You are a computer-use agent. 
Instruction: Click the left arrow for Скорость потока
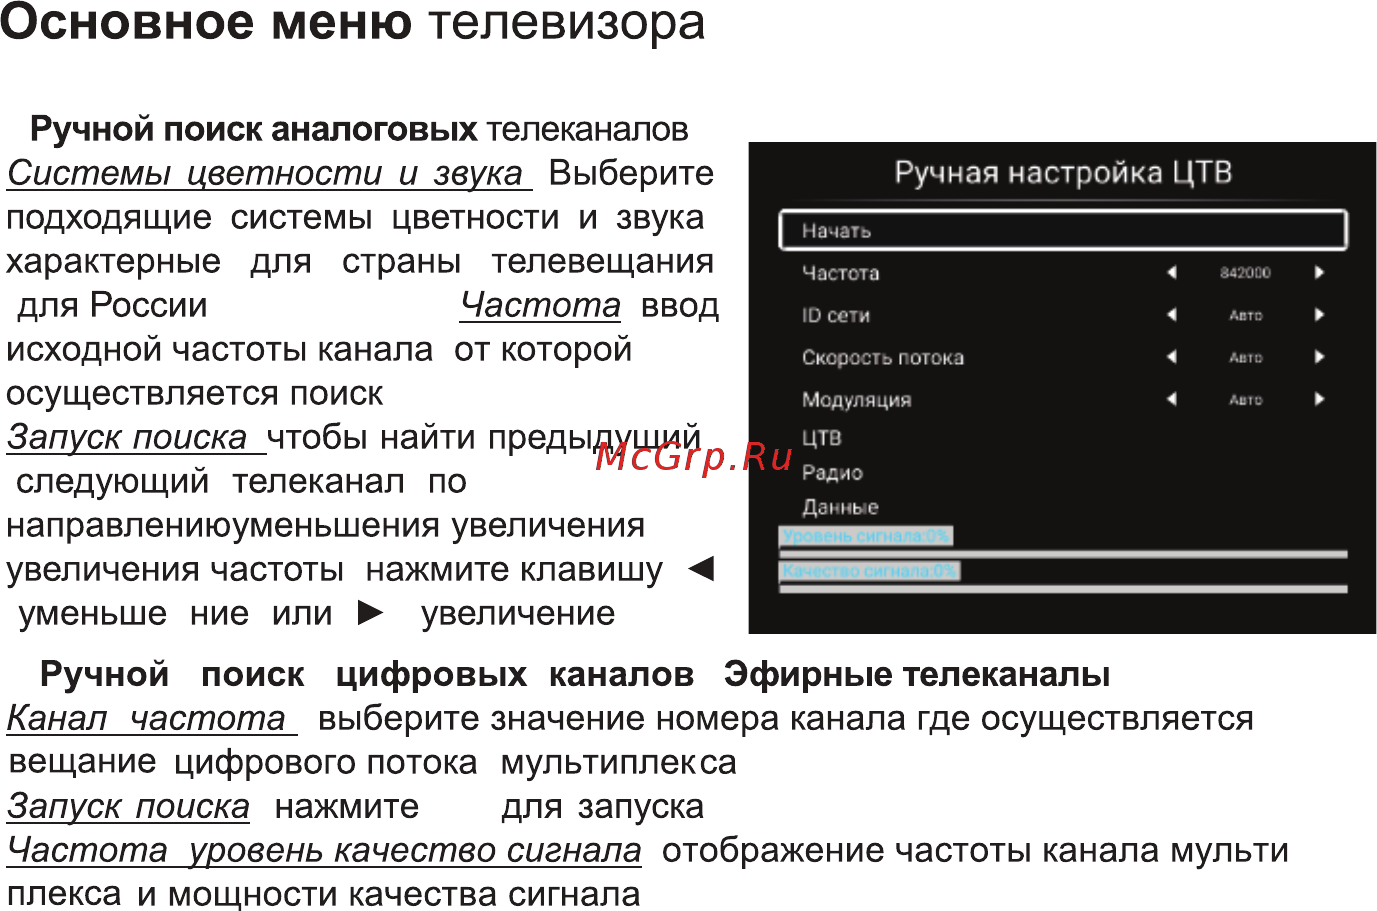pos(1171,356)
